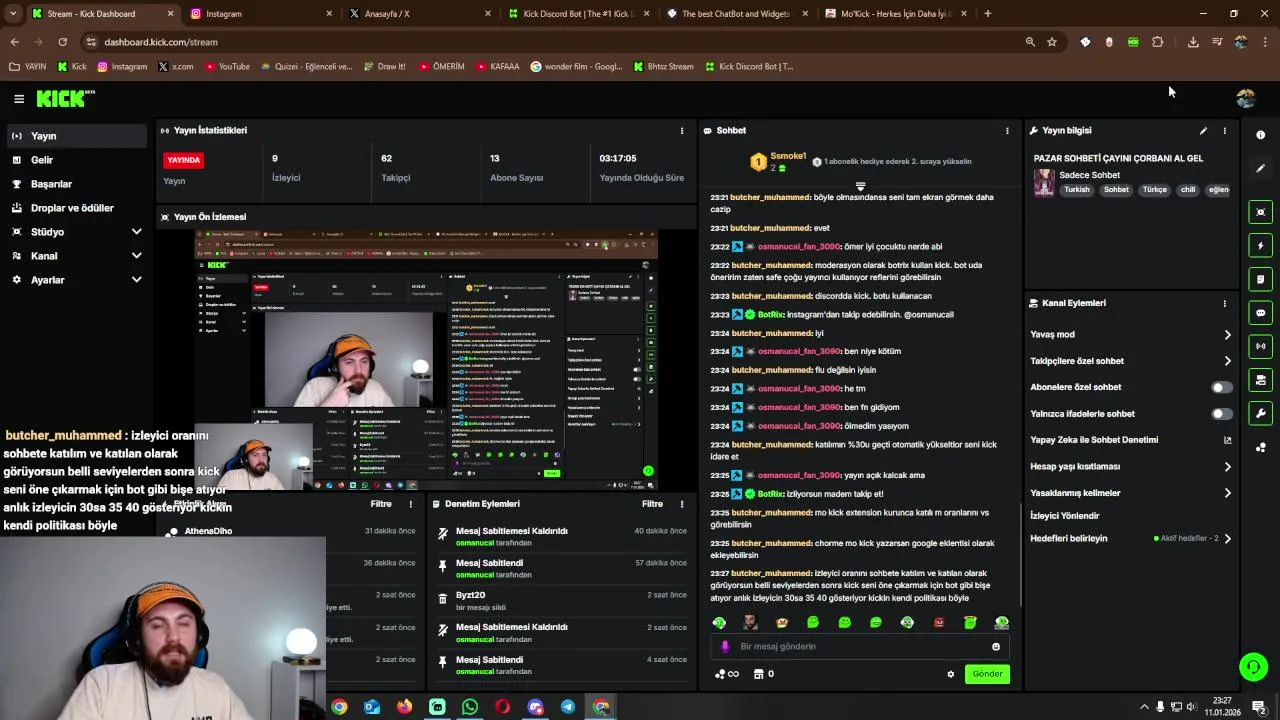Toggle the wrench widget in right sidebar
Viewport: 1280px width, 720px height.
coord(1260,413)
